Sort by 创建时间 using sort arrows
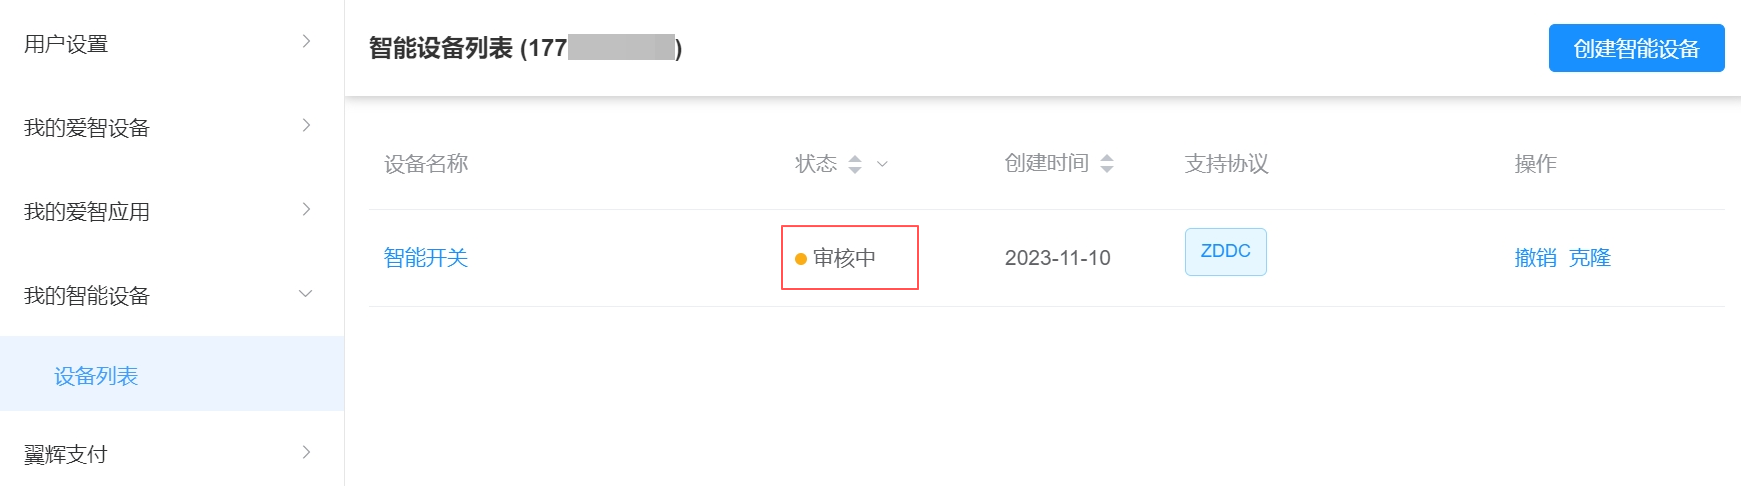The image size is (1741, 486). pos(1107,164)
